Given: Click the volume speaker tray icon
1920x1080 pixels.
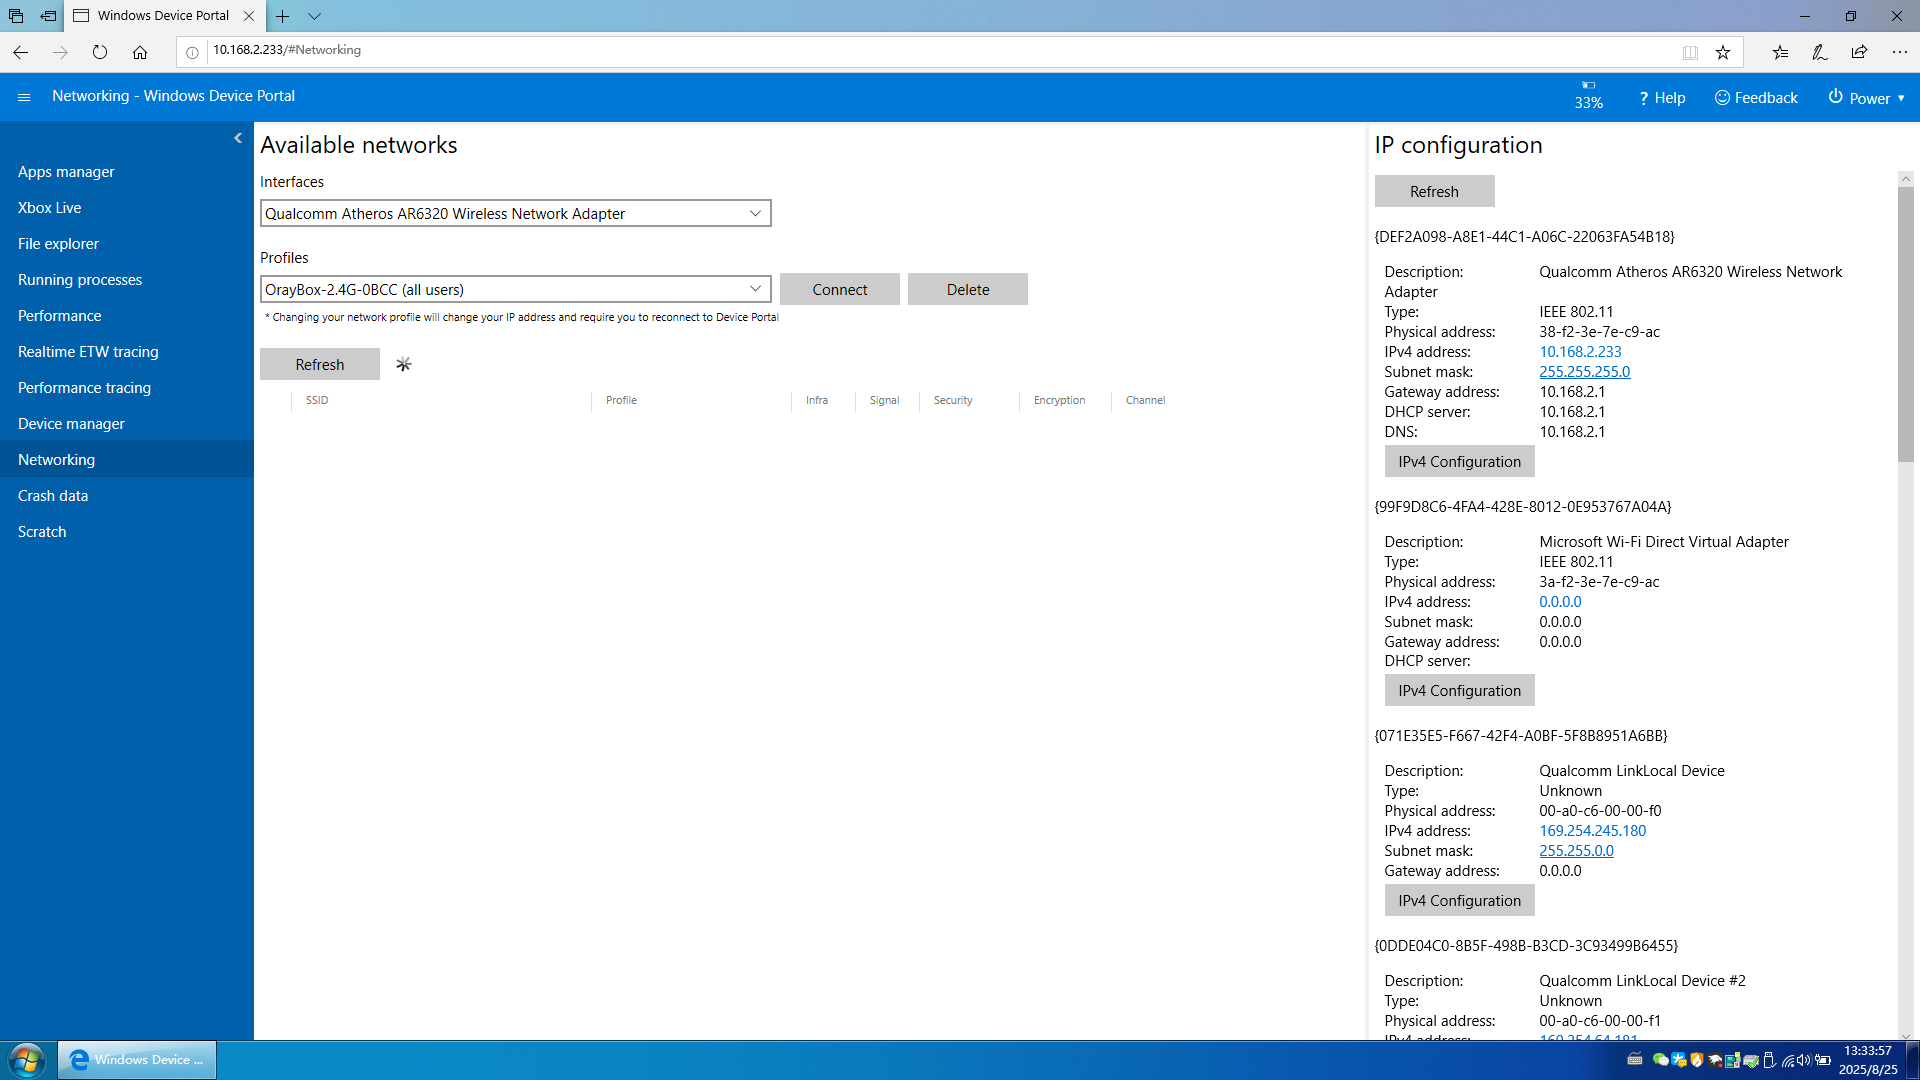Looking at the screenshot, I should click(1804, 1060).
